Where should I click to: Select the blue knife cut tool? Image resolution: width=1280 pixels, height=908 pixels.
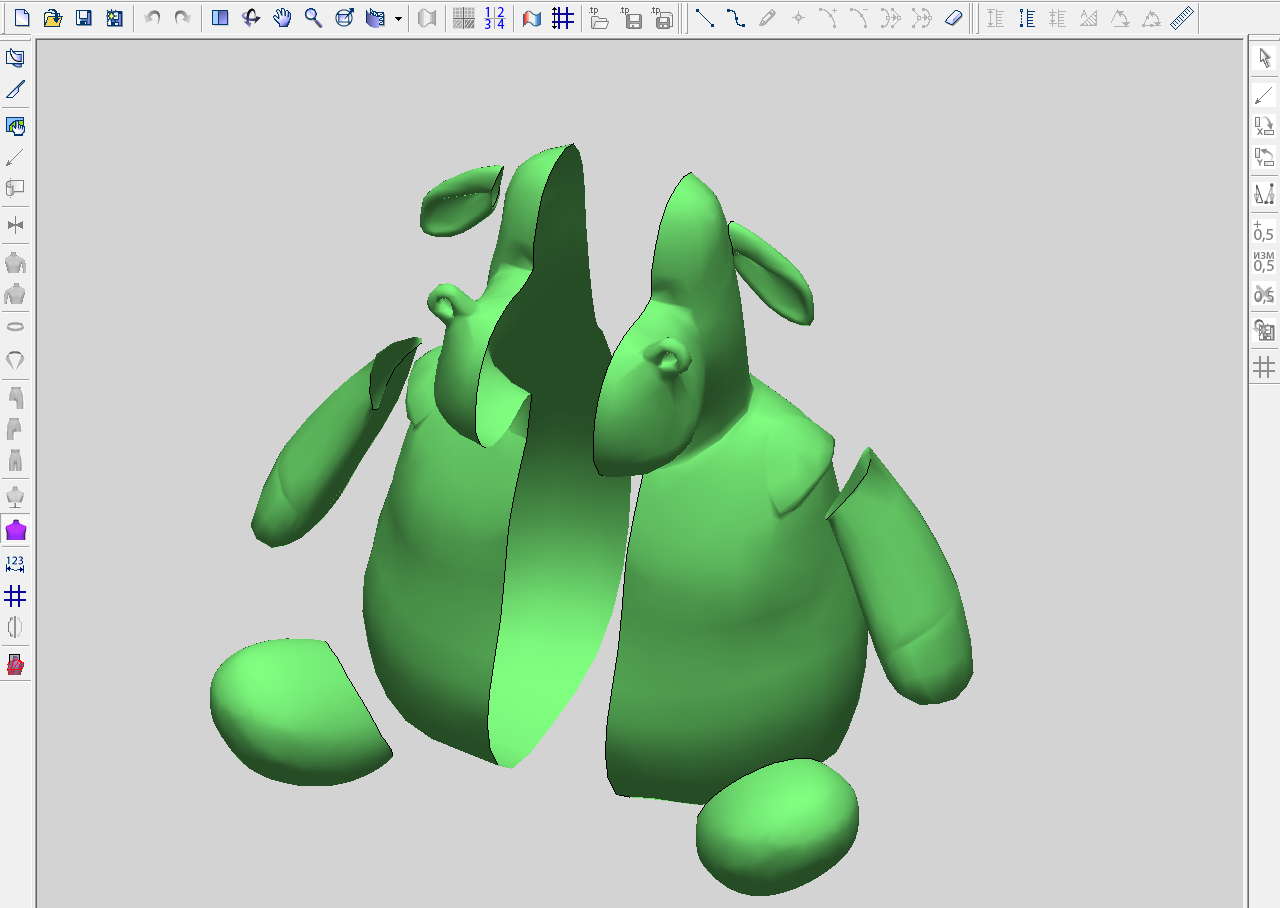point(15,90)
